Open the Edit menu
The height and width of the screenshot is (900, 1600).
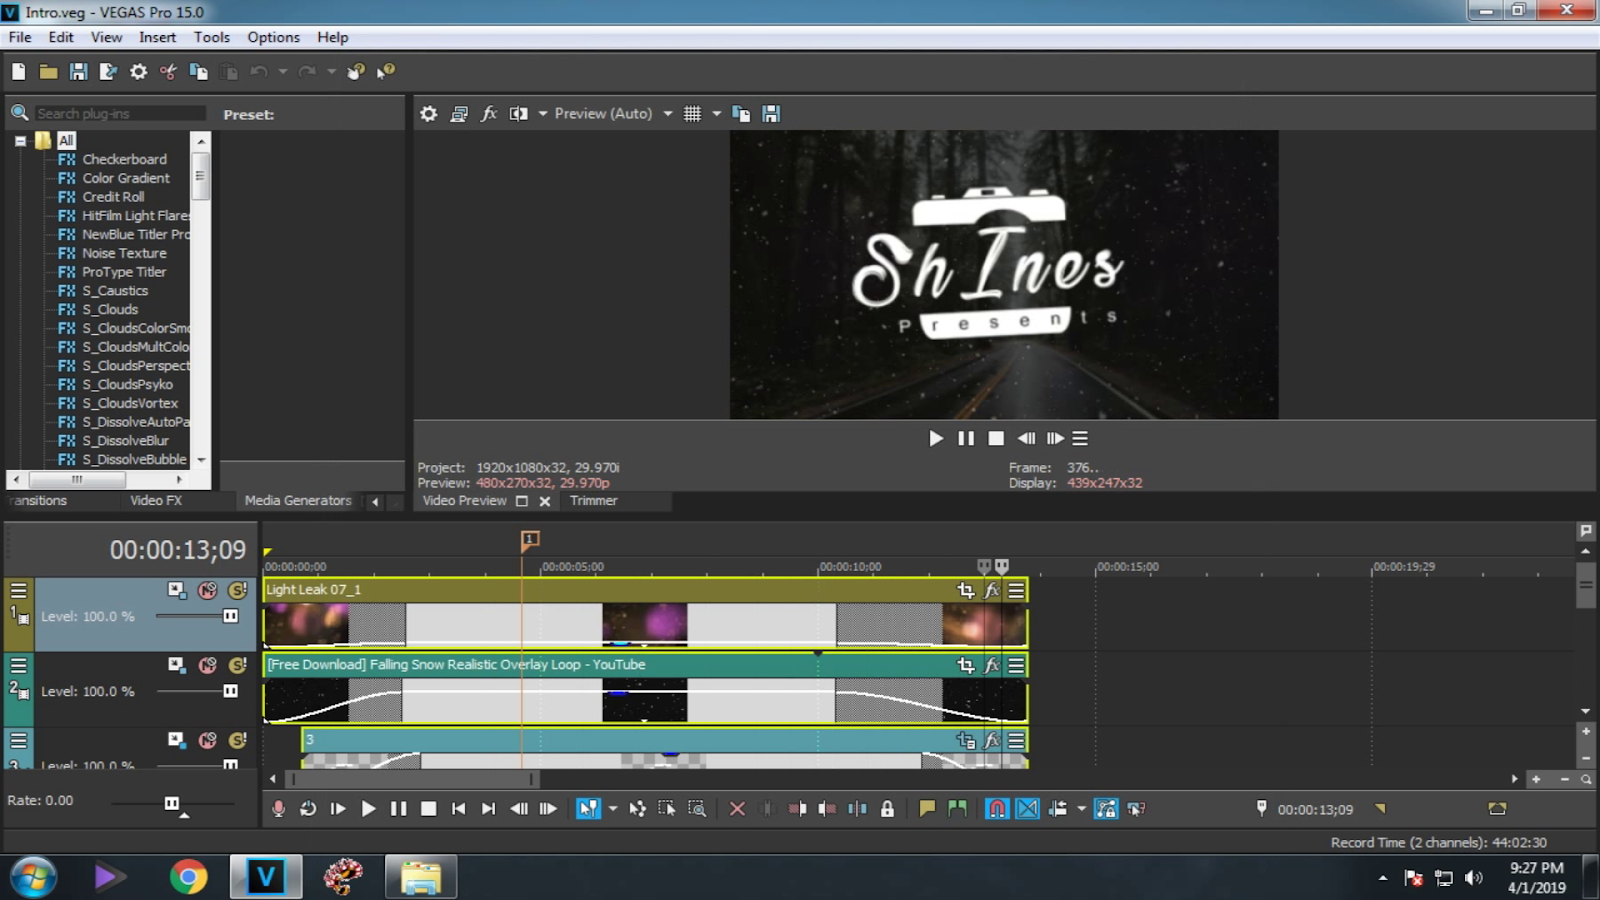[61, 37]
